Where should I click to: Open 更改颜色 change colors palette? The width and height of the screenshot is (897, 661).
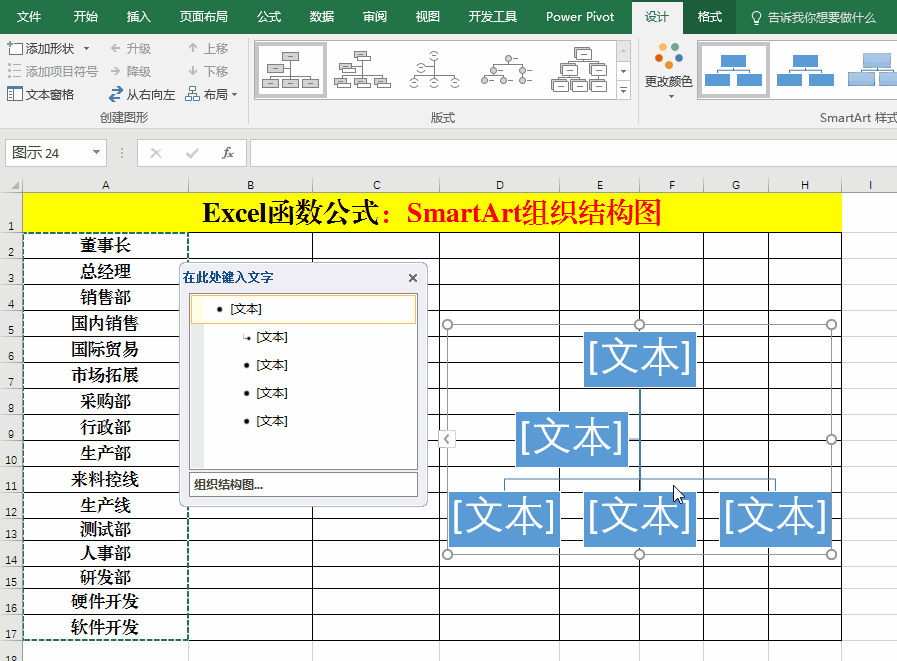click(x=668, y=71)
